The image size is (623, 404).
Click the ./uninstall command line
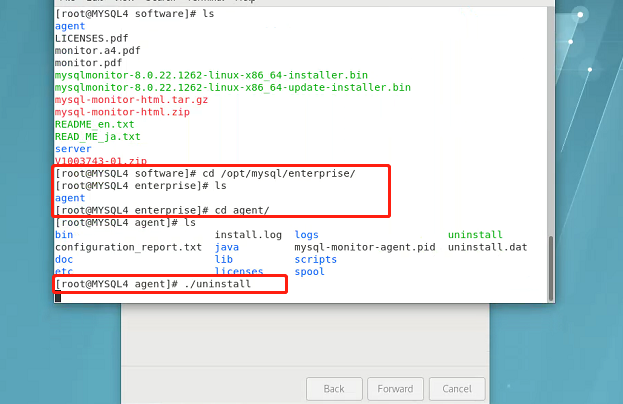pos(153,284)
